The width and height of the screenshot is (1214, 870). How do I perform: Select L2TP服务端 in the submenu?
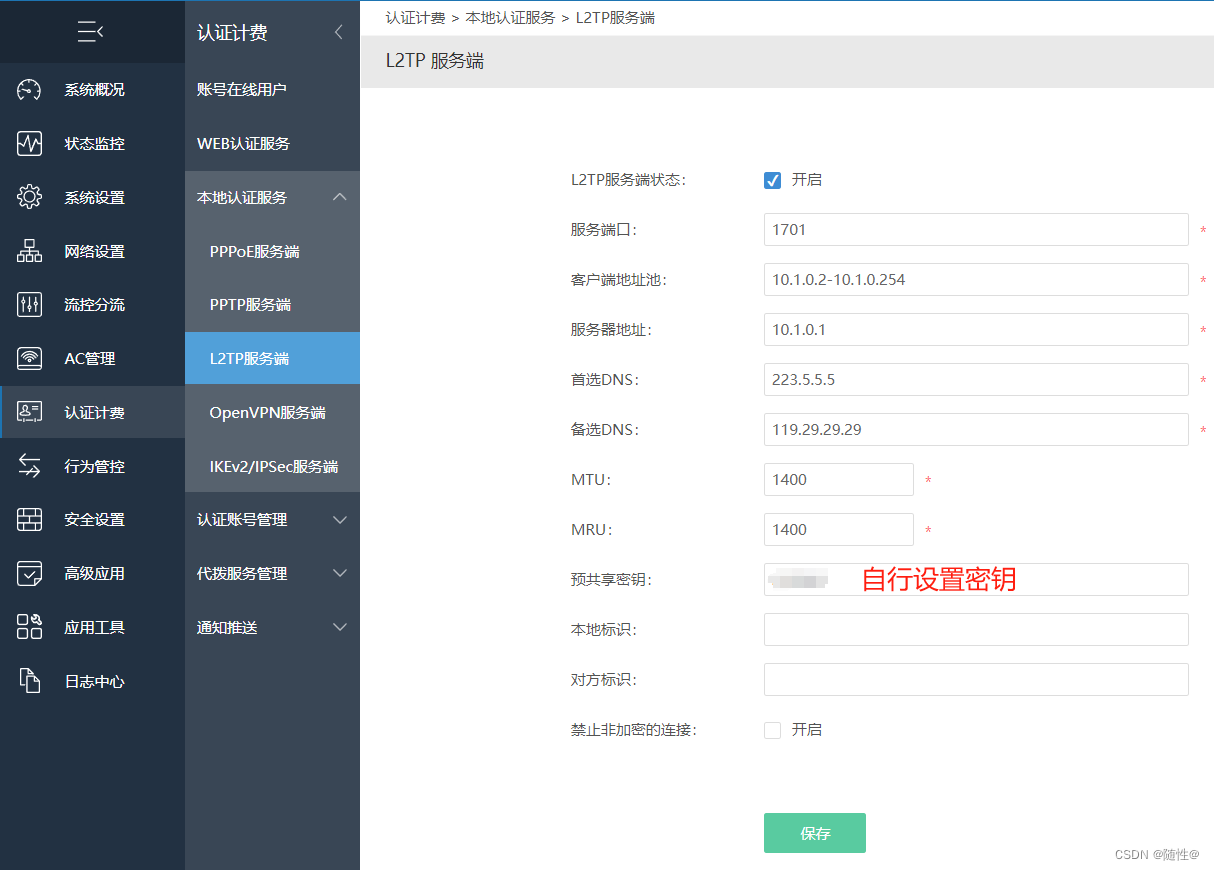272,358
